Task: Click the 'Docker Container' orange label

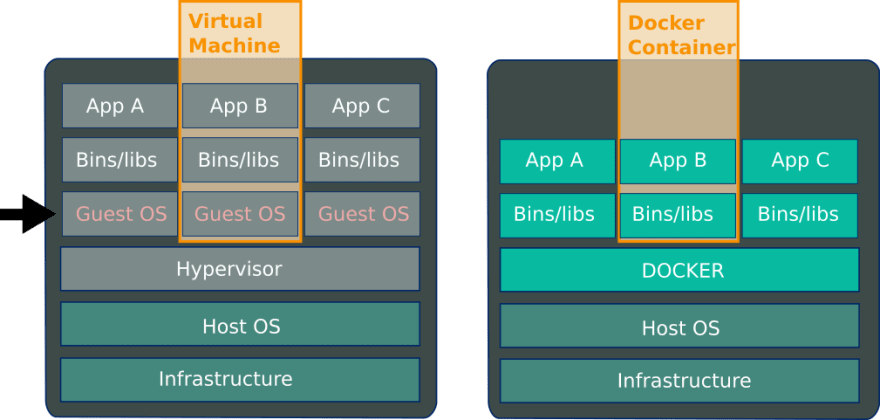Action: [681, 35]
